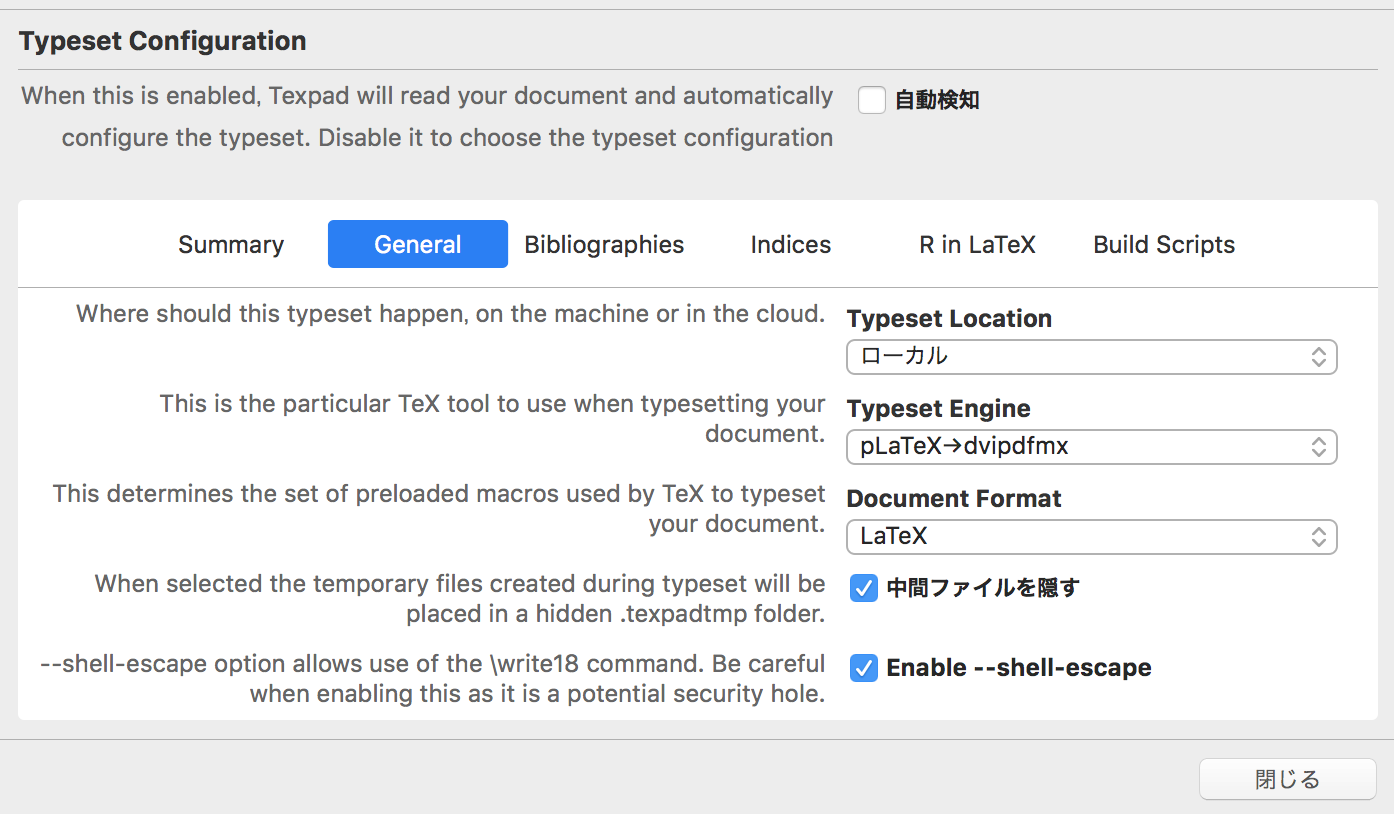The image size is (1394, 814).
Task: Disable the Enable --shell-escape checkbox
Action: tap(863, 668)
